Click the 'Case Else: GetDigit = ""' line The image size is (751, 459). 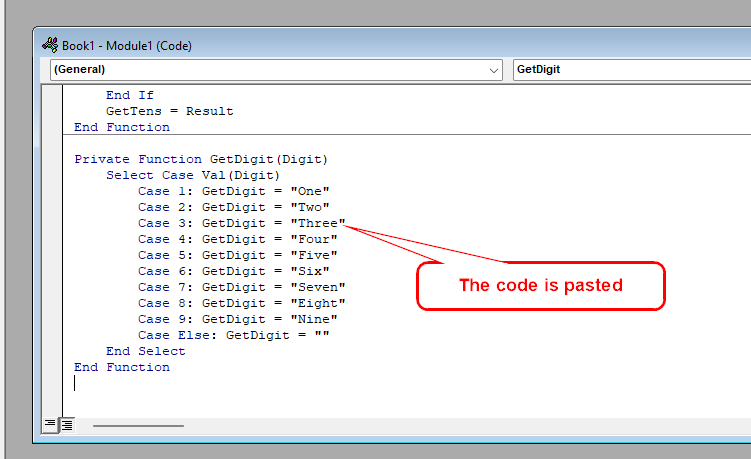pos(234,335)
